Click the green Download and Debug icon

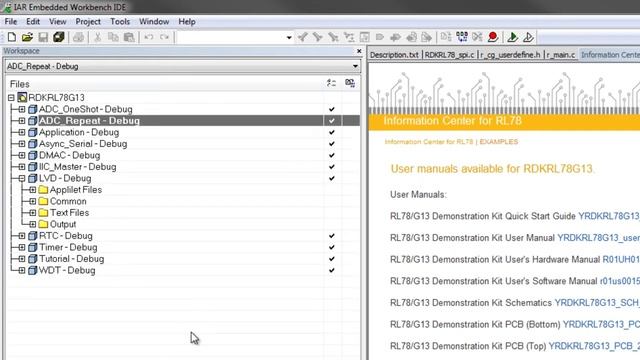[x=512, y=37]
